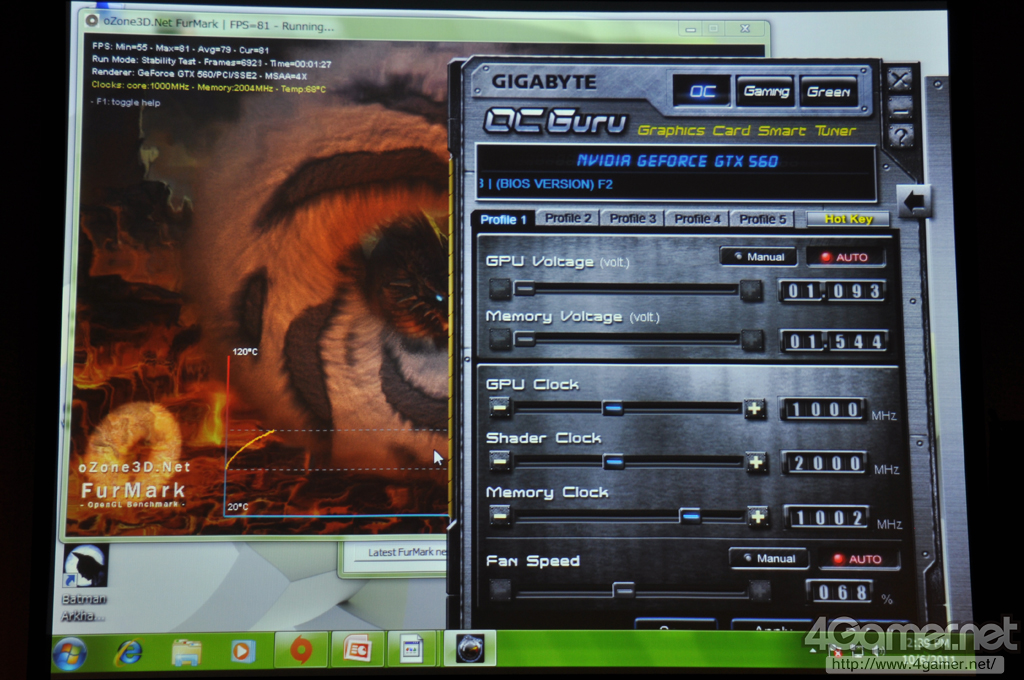Increase GPU Clock with plus button
This screenshot has width=1024, height=680.
coord(754,410)
